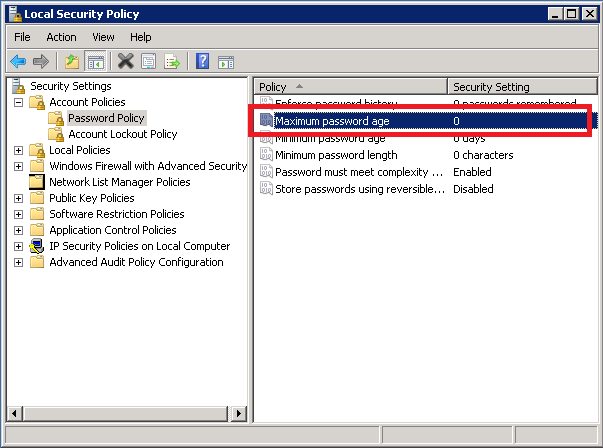603x448 pixels.
Task: Click Store passwords using reversible policy icon
Action: 266,188
